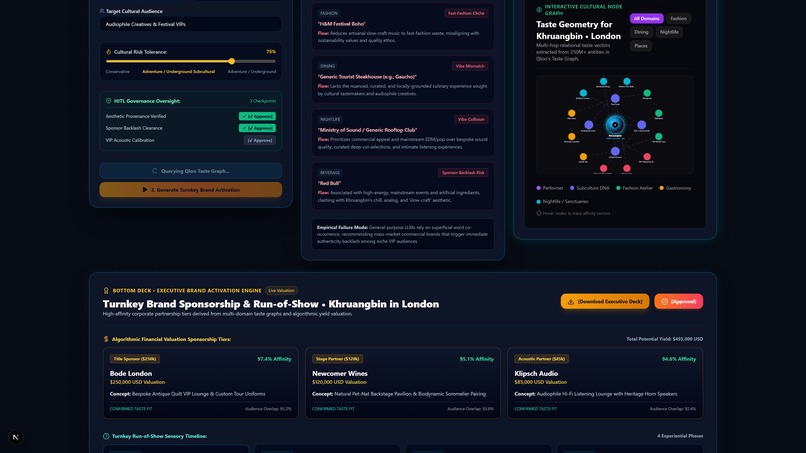Click the Live Valuation badge

click(x=281, y=291)
